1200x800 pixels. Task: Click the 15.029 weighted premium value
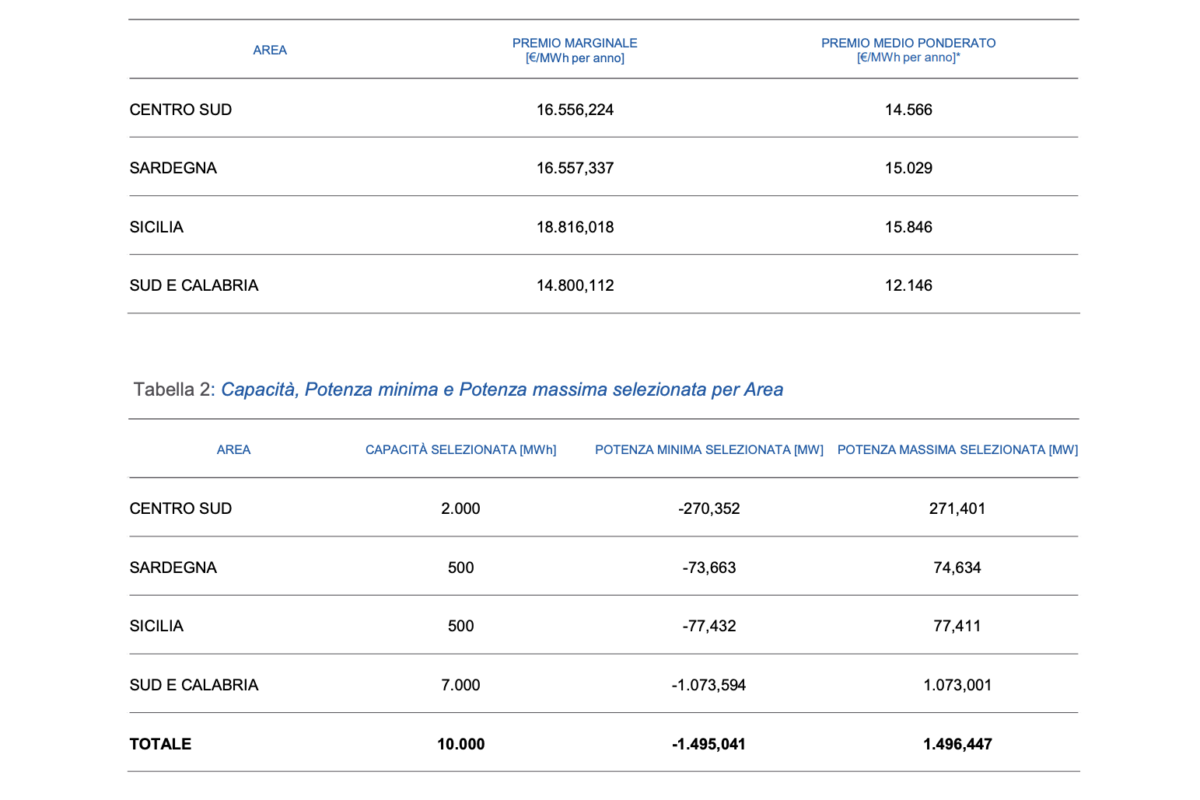tap(908, 168)
